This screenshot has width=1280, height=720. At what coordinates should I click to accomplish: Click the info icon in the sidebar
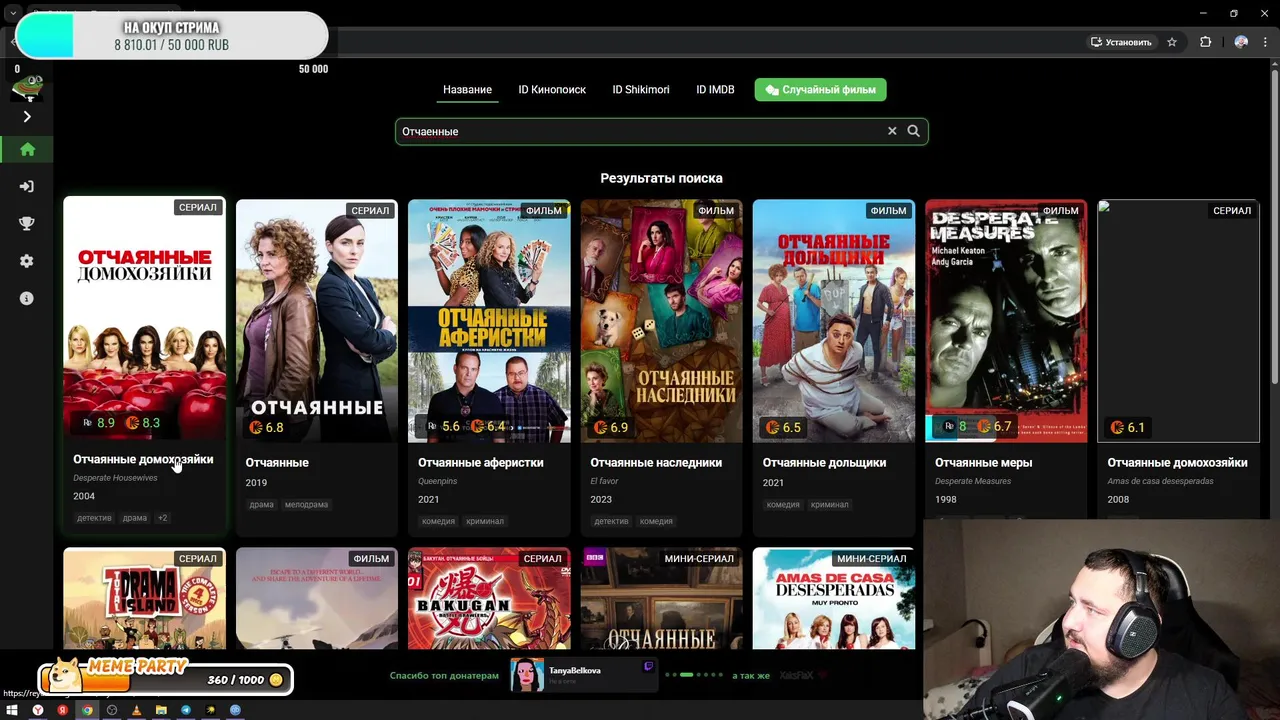click(x=27, y=298)
